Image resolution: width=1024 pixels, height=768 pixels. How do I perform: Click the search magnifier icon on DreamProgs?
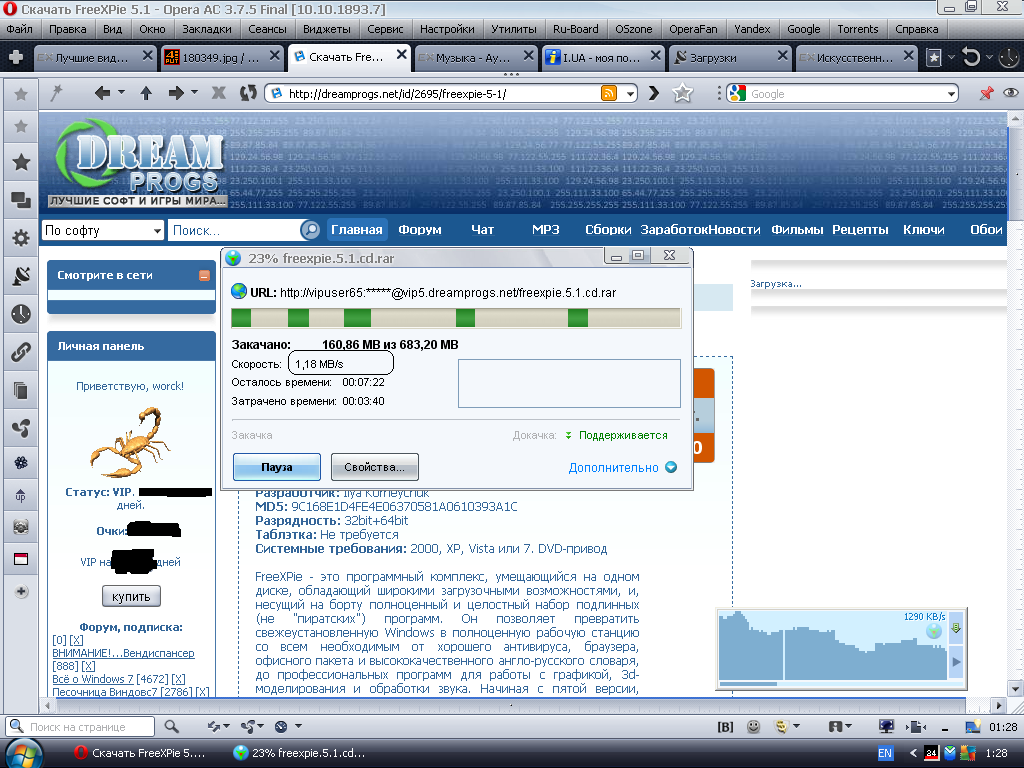coord(310,230)
